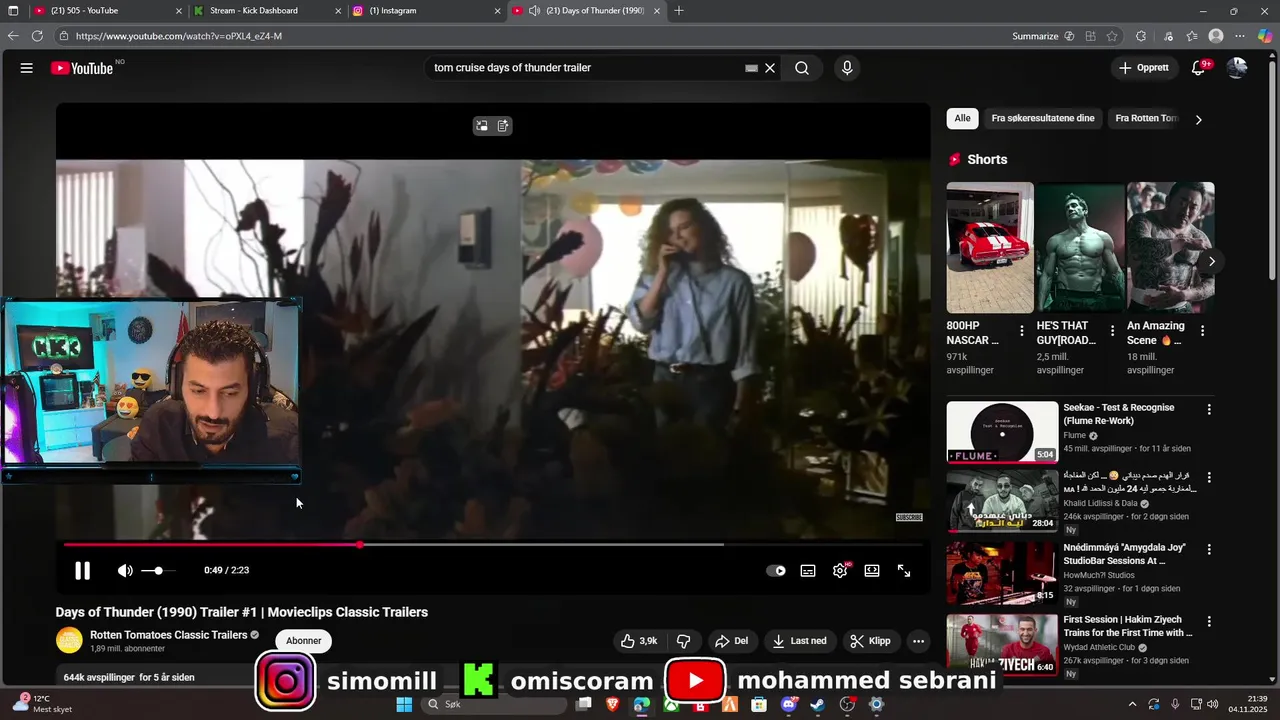Click Summarize in the address bar
This screenshot has width=1280, height=720.
[x=1043, y=36]
